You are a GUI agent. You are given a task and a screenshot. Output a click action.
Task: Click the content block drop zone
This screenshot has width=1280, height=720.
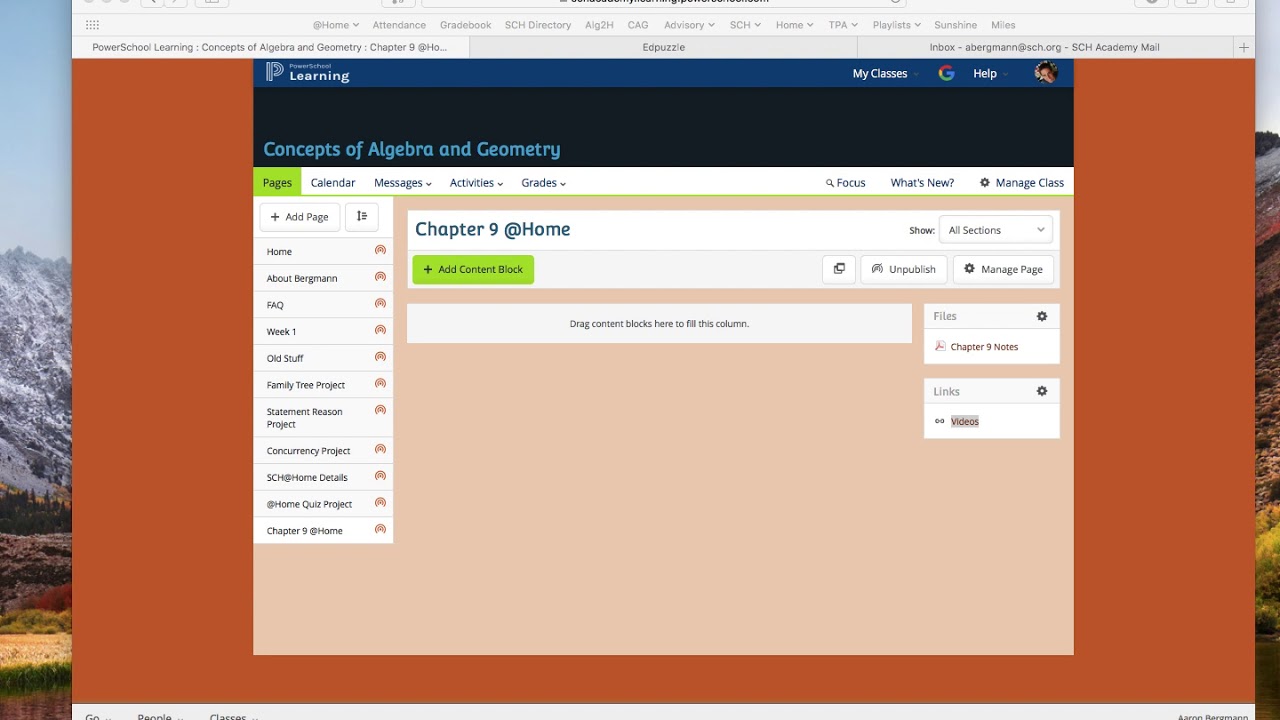tap(659, 323)
